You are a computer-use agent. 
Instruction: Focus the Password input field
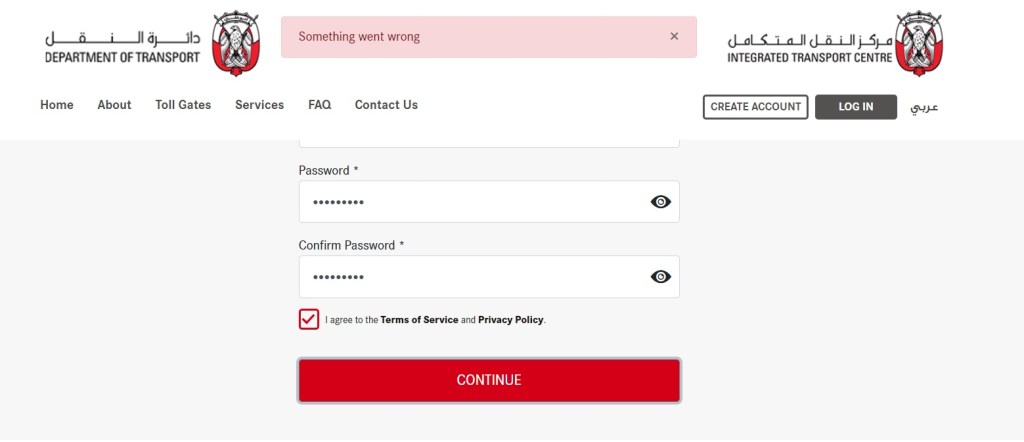click(x=470, y=202)
